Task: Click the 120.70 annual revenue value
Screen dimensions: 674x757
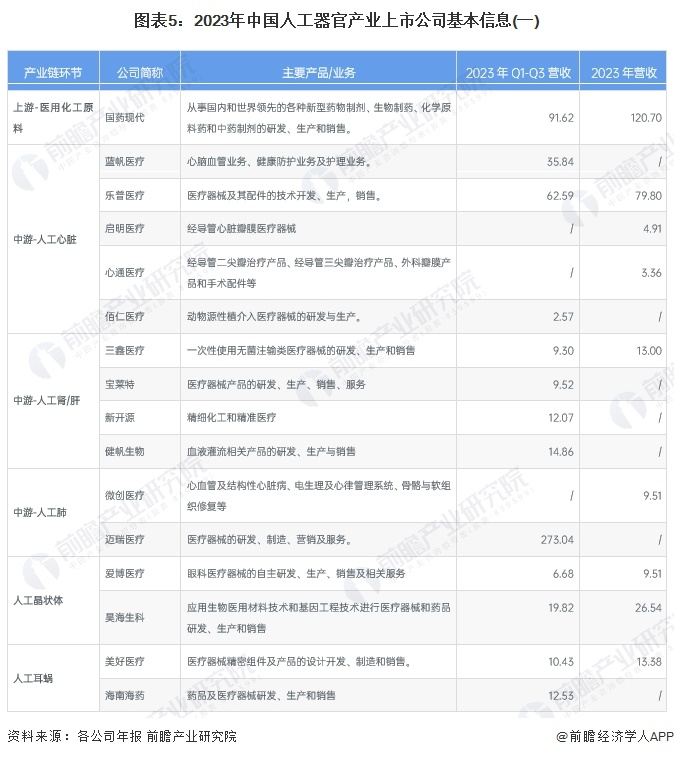Action: pyautogui.click(x=646, y=117)
